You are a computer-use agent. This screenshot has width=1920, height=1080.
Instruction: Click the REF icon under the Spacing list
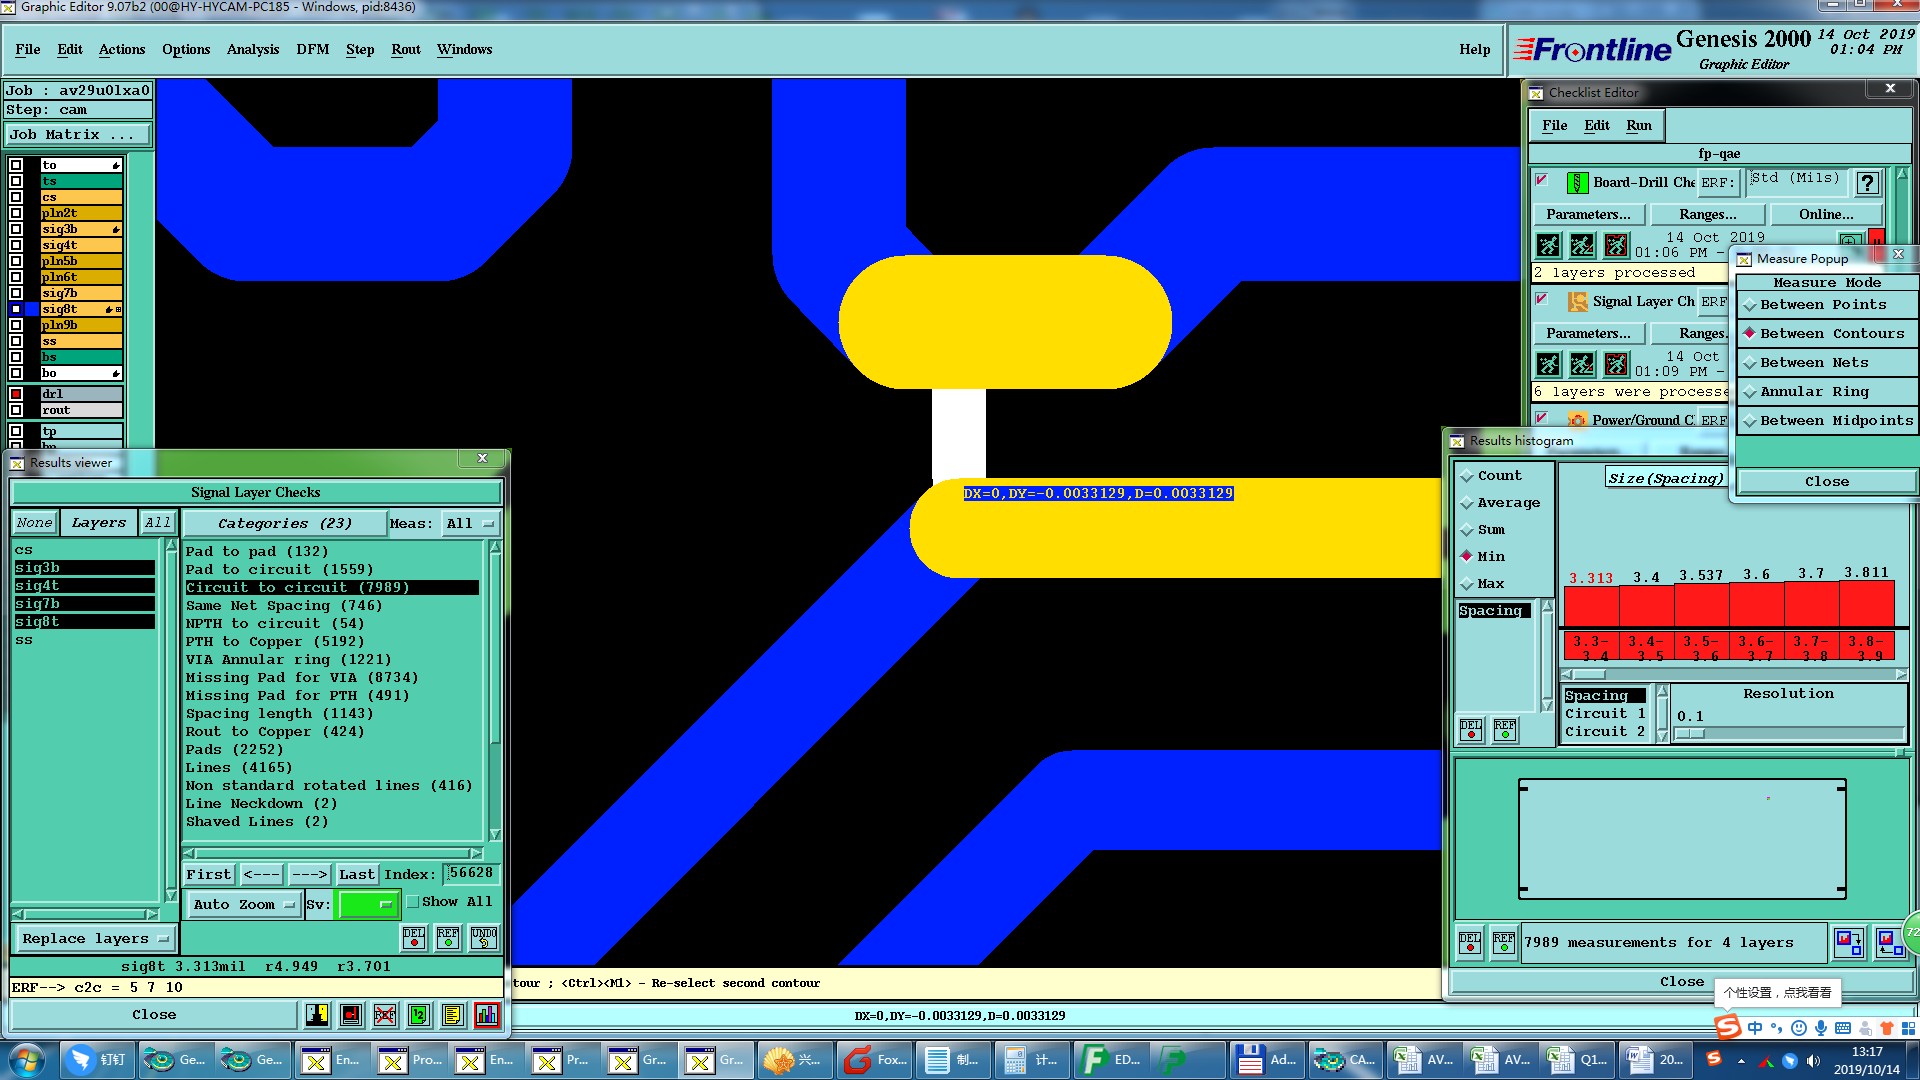pos(1505,730)
